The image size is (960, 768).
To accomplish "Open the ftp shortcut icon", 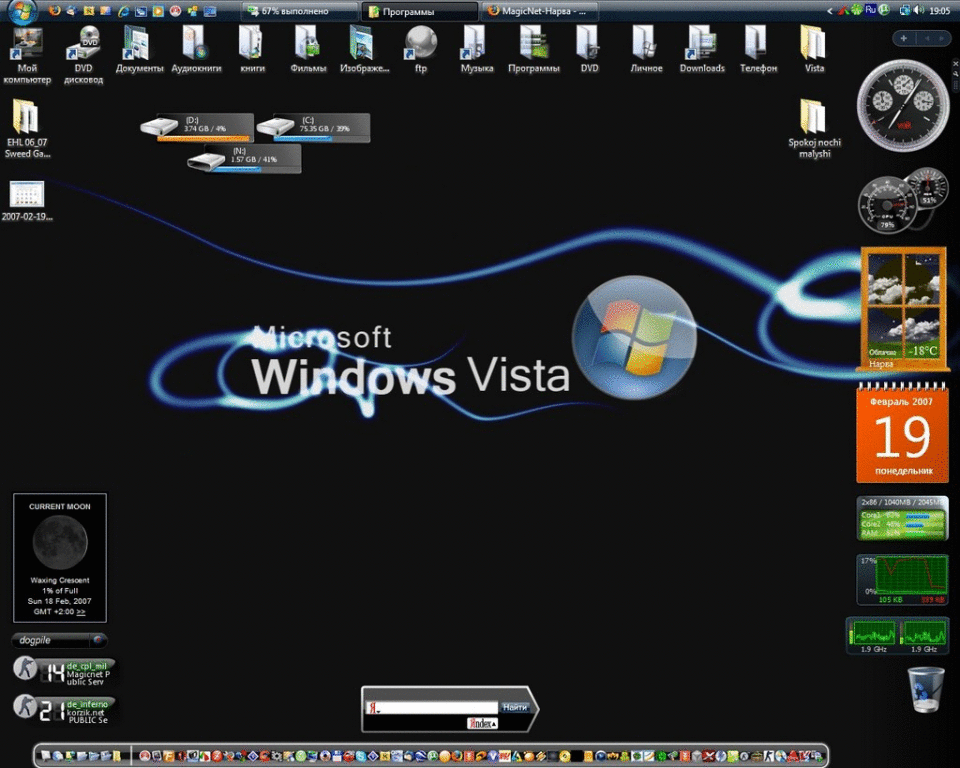I will pos(421,50).
